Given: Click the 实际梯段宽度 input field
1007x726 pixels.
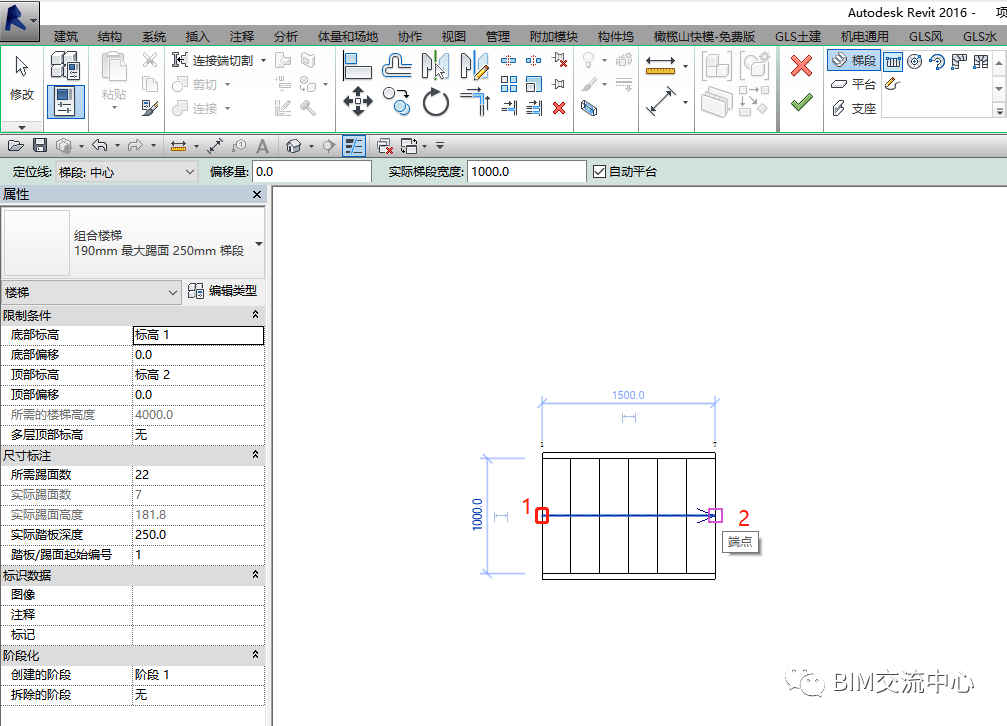Looking at the screenshot, I should [526, 172].
